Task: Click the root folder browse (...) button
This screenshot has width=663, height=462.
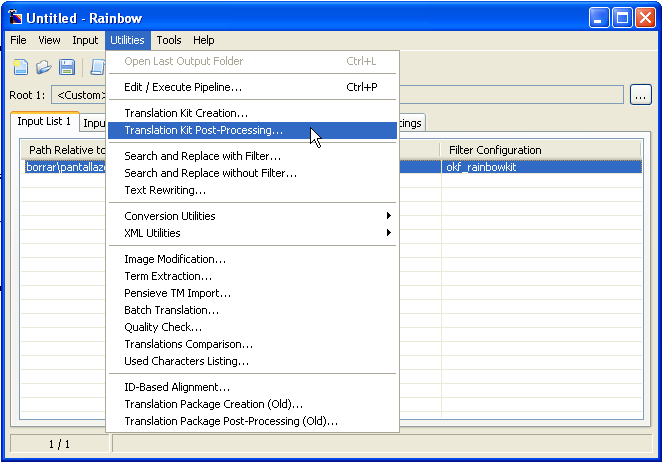Action: pyautogui.click(x=641, y=95)
